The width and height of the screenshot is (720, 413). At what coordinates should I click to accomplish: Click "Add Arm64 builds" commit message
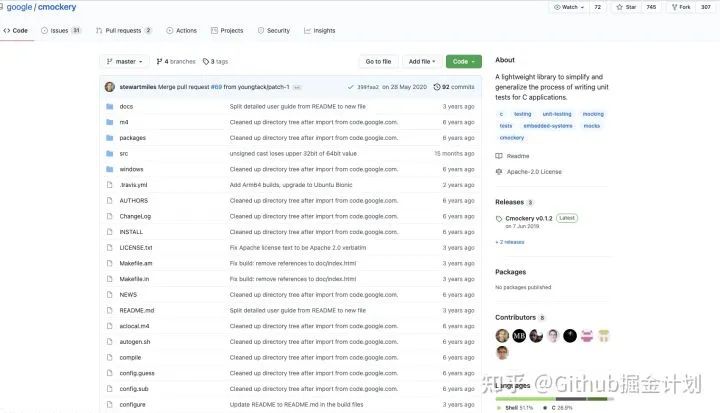pyautogui.click(x=291, y=185)
